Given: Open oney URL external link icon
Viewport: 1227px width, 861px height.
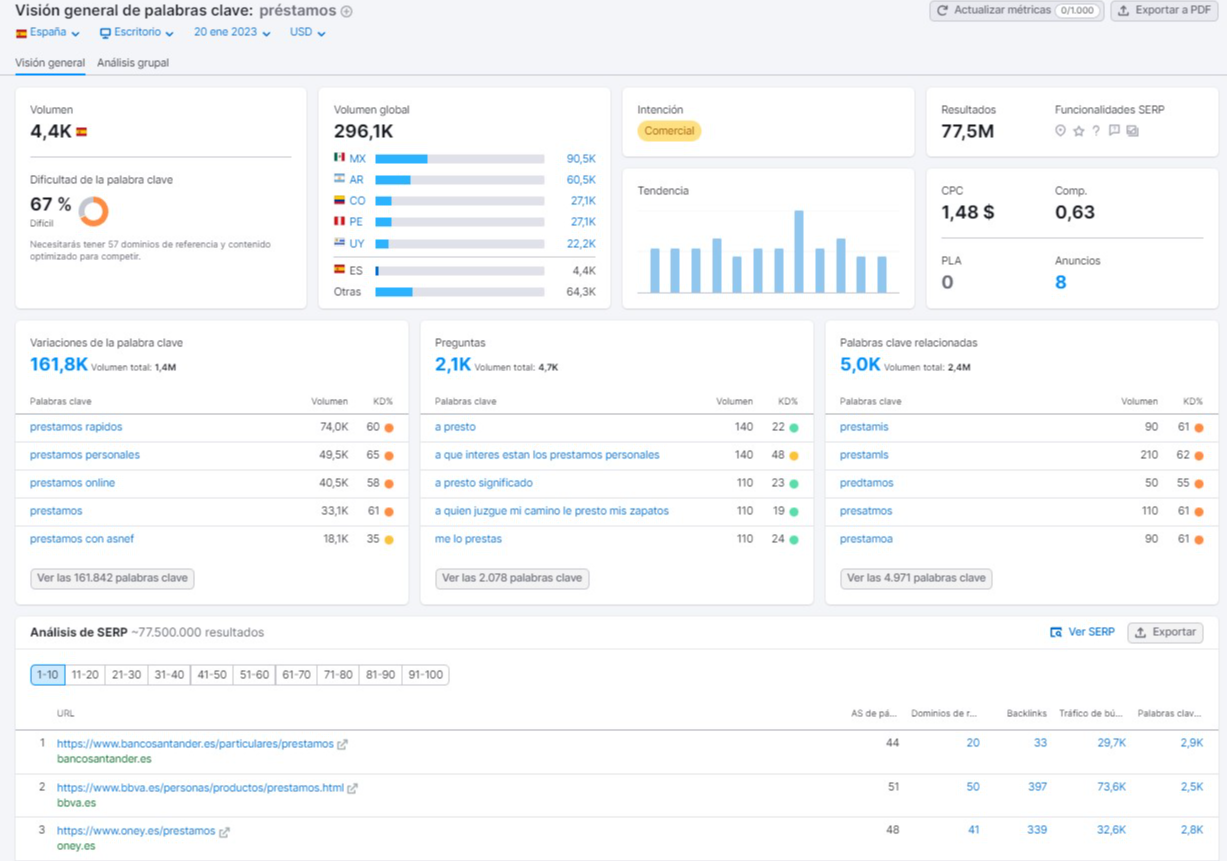Looking at the screenshot, I should click(x=224, y=832).
